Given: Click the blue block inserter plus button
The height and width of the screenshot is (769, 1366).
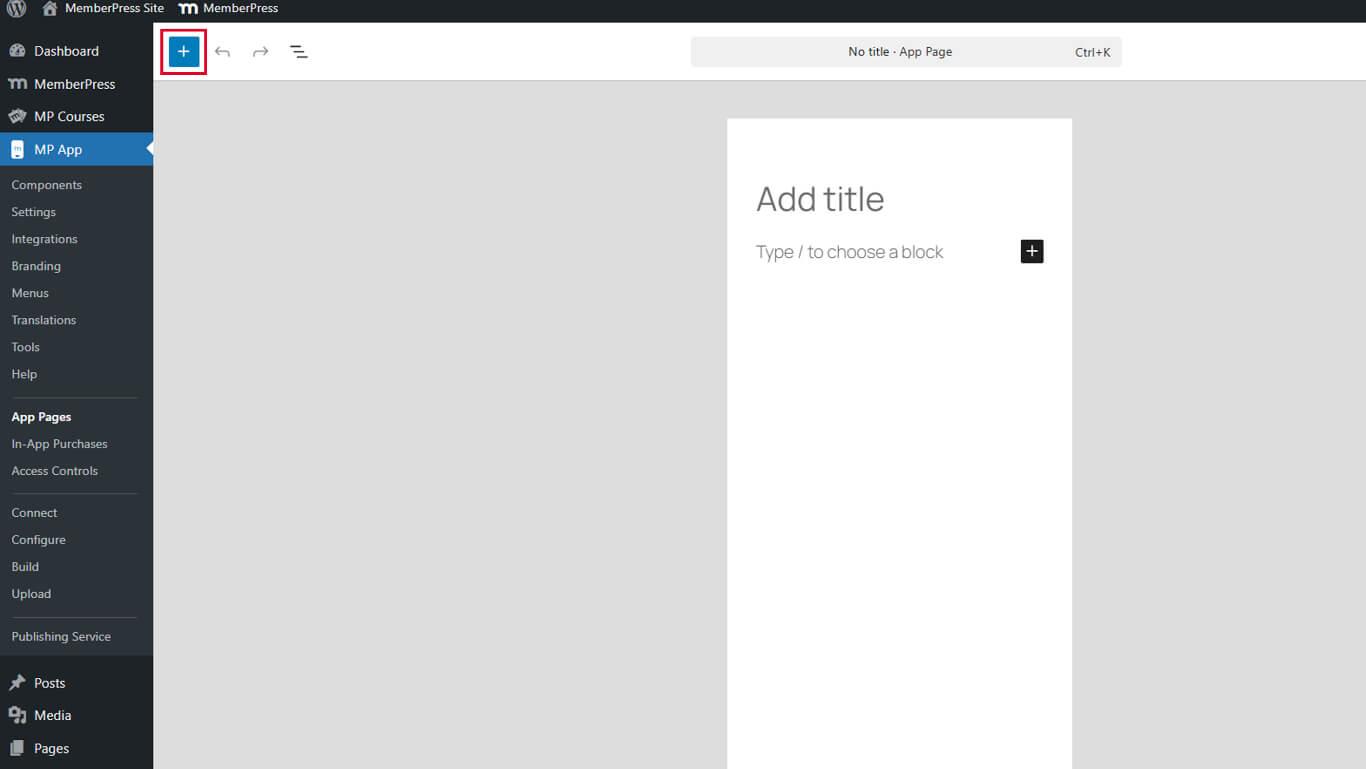Looking at the screenshot, I should [184, 52].
